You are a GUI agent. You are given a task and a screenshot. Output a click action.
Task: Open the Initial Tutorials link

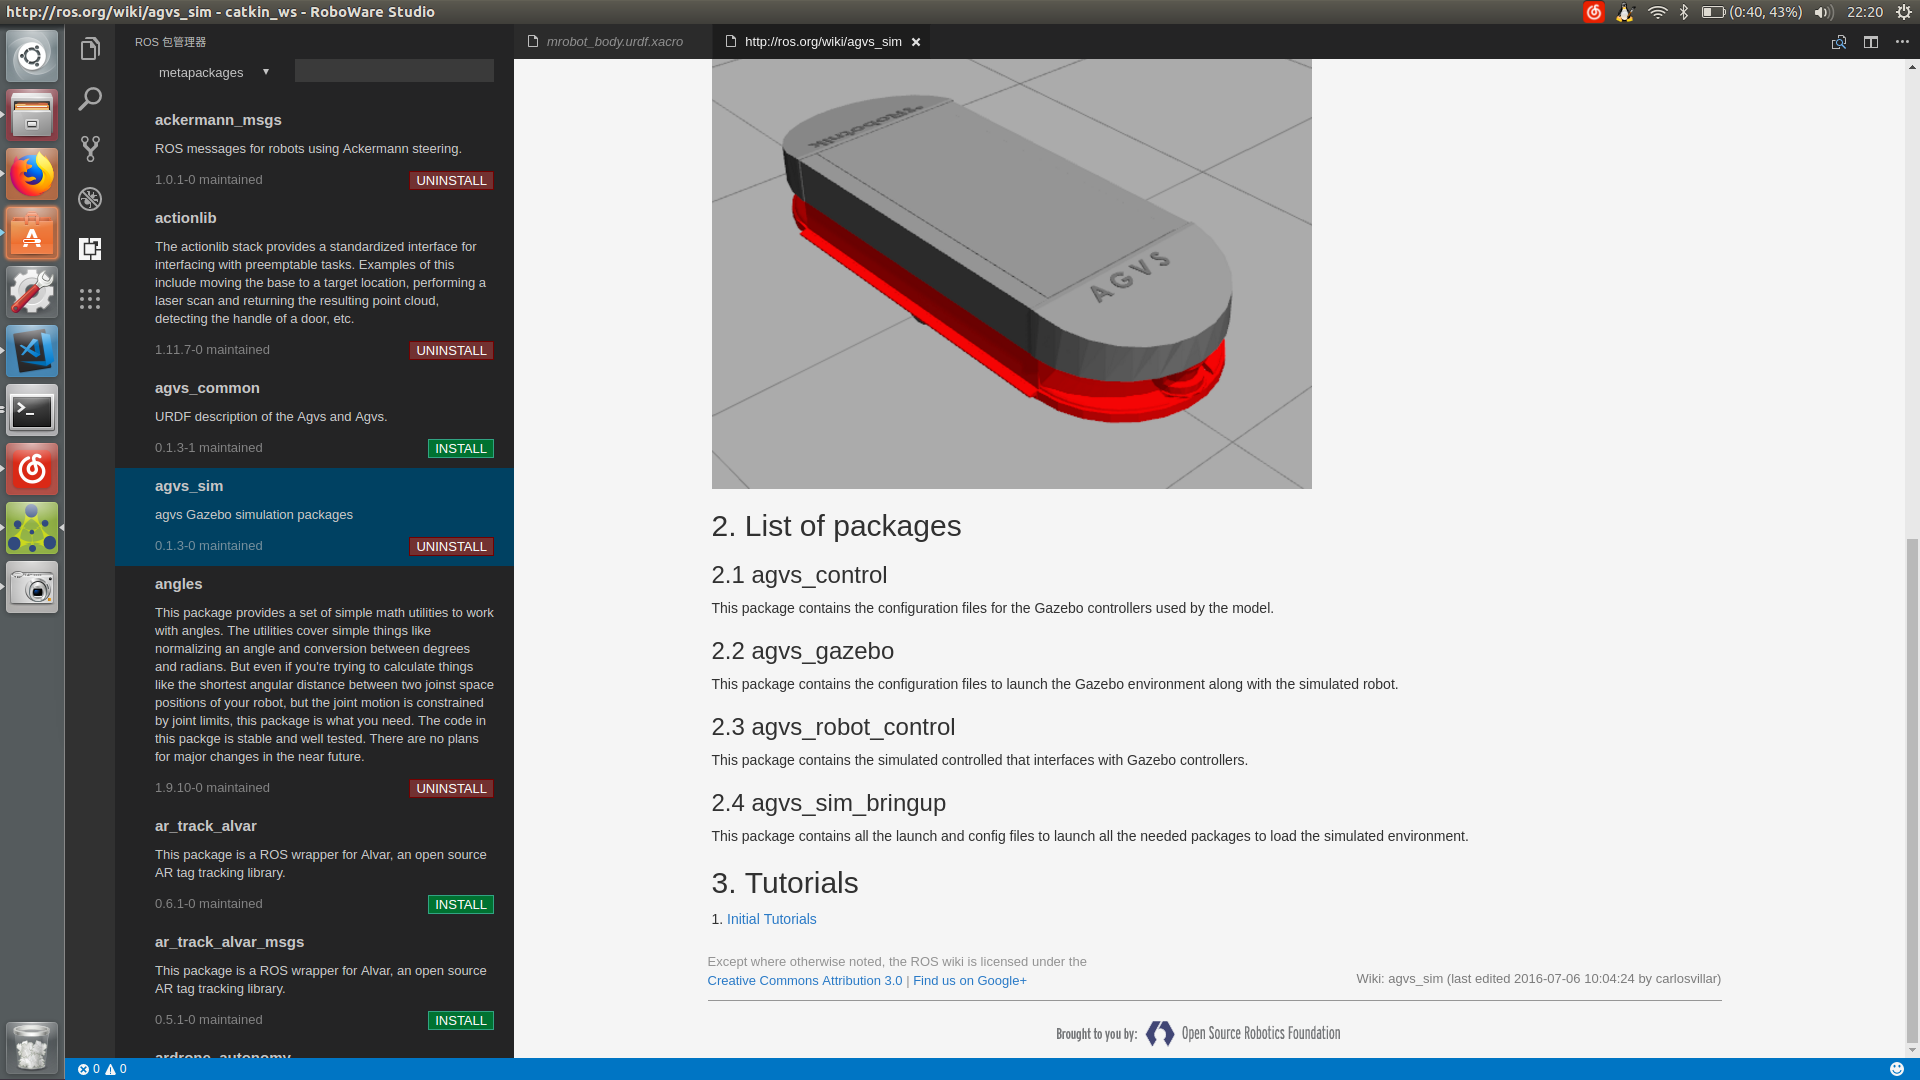click(771, 919)
